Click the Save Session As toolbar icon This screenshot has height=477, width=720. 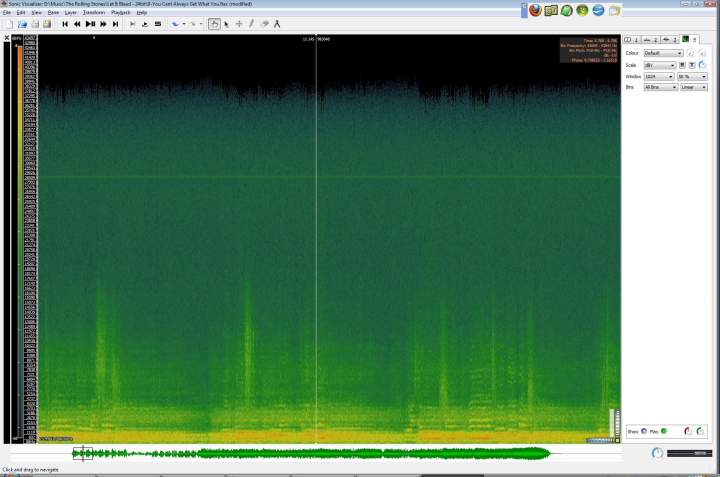pos(47,24)
